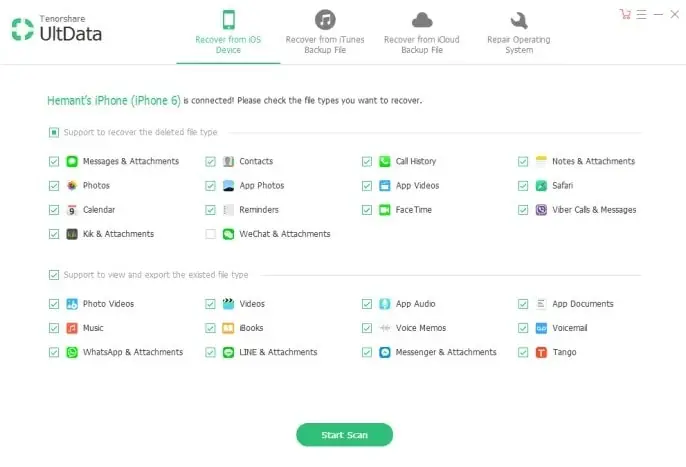
Task: Click the "LINE & Attachments" label text
Action: [x=278, y=352]
